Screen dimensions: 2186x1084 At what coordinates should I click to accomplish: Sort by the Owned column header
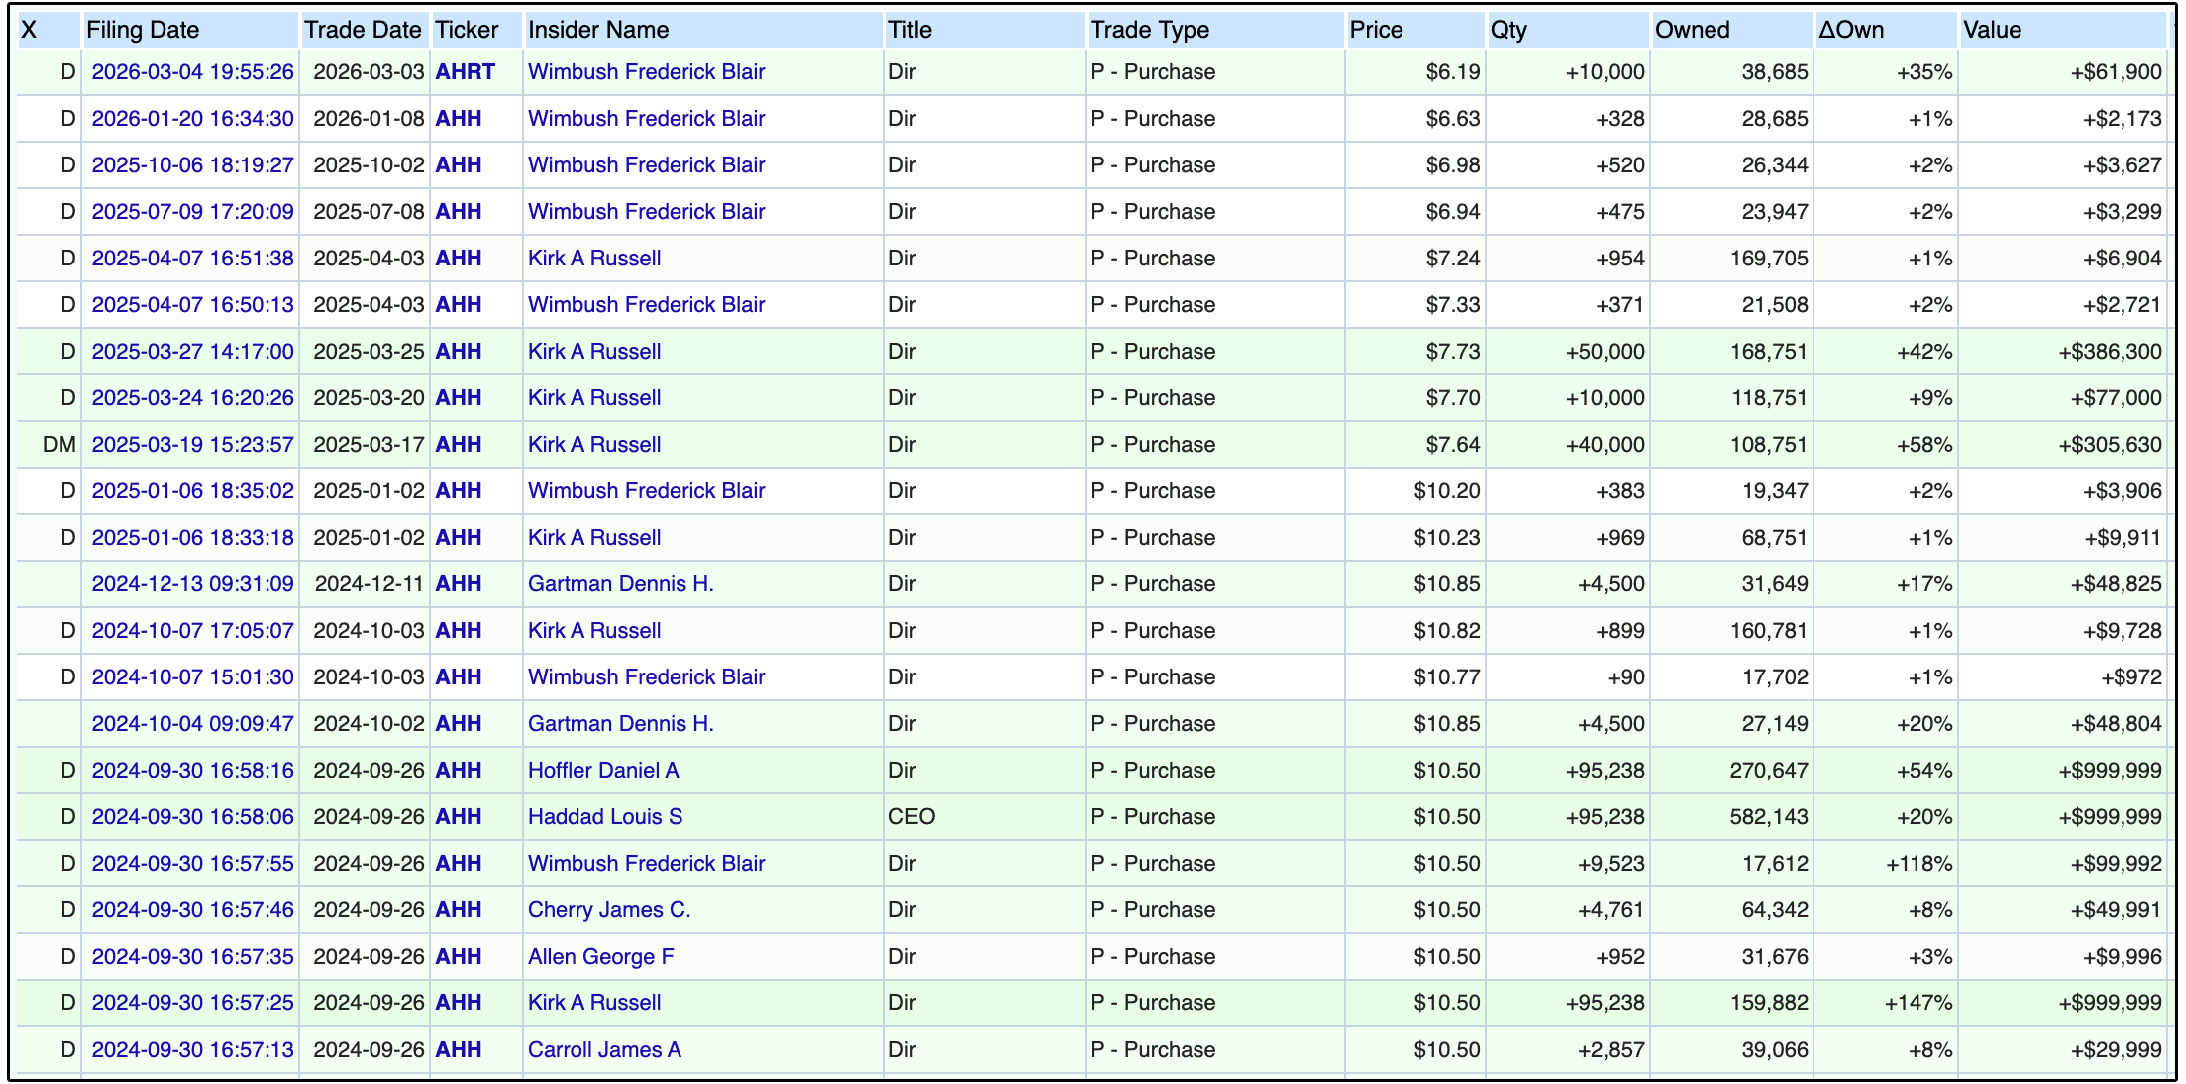point(1691,30)
